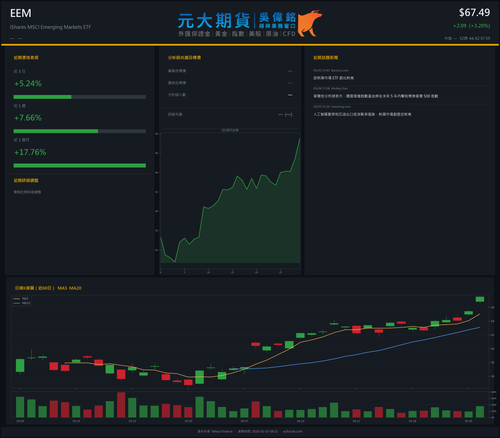Click the 外匯保證金 product tagline under the logo

click(194, 34)
